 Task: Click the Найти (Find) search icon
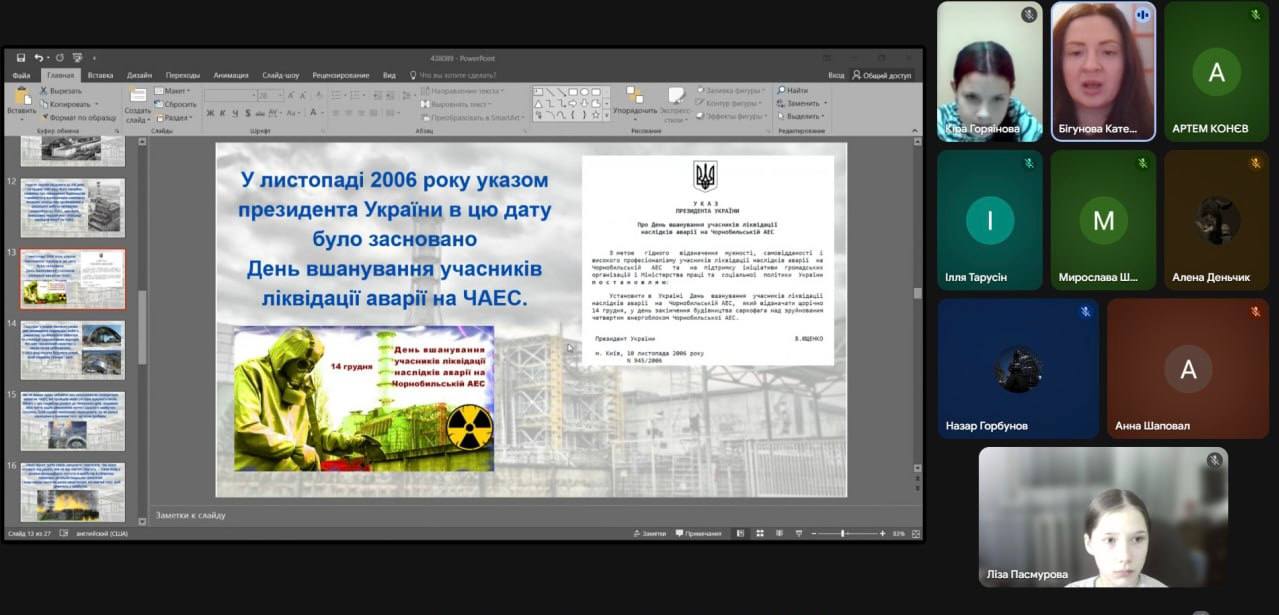[781, 91]
